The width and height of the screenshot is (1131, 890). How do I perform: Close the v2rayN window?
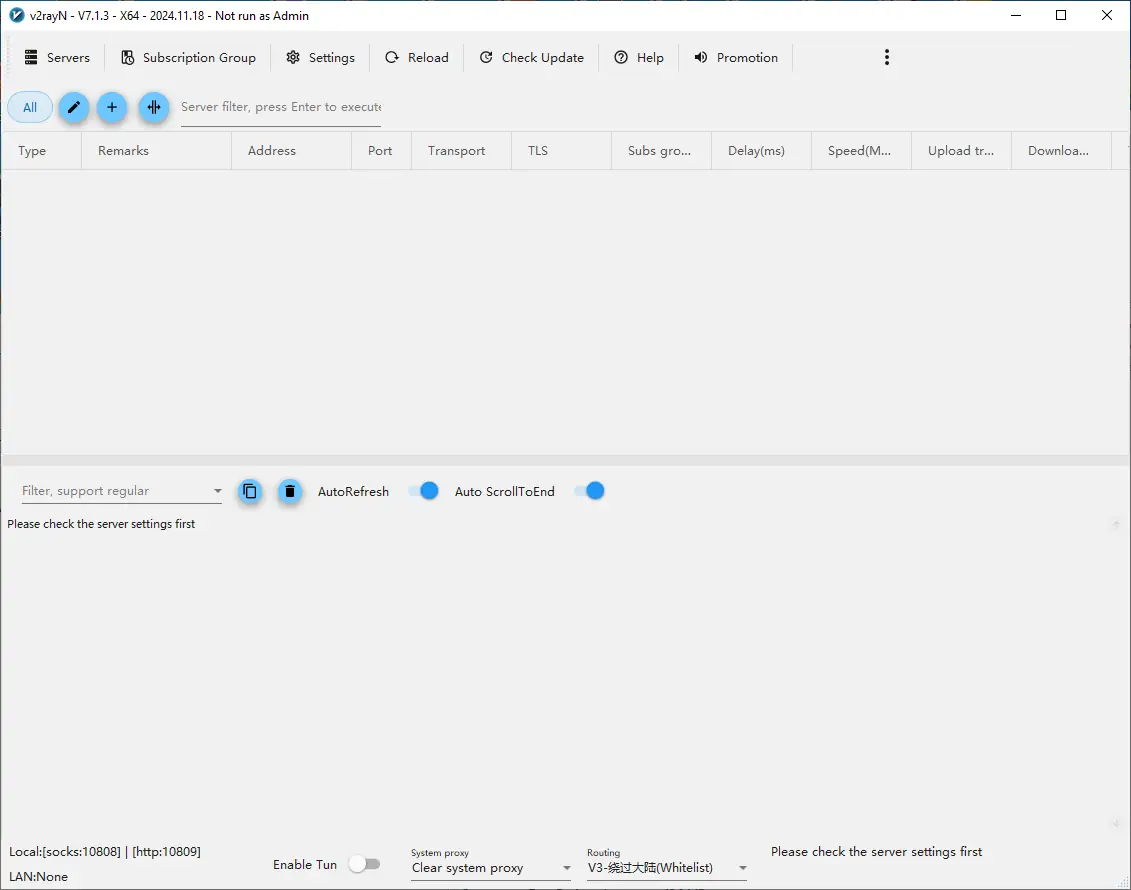point(1106,15)
